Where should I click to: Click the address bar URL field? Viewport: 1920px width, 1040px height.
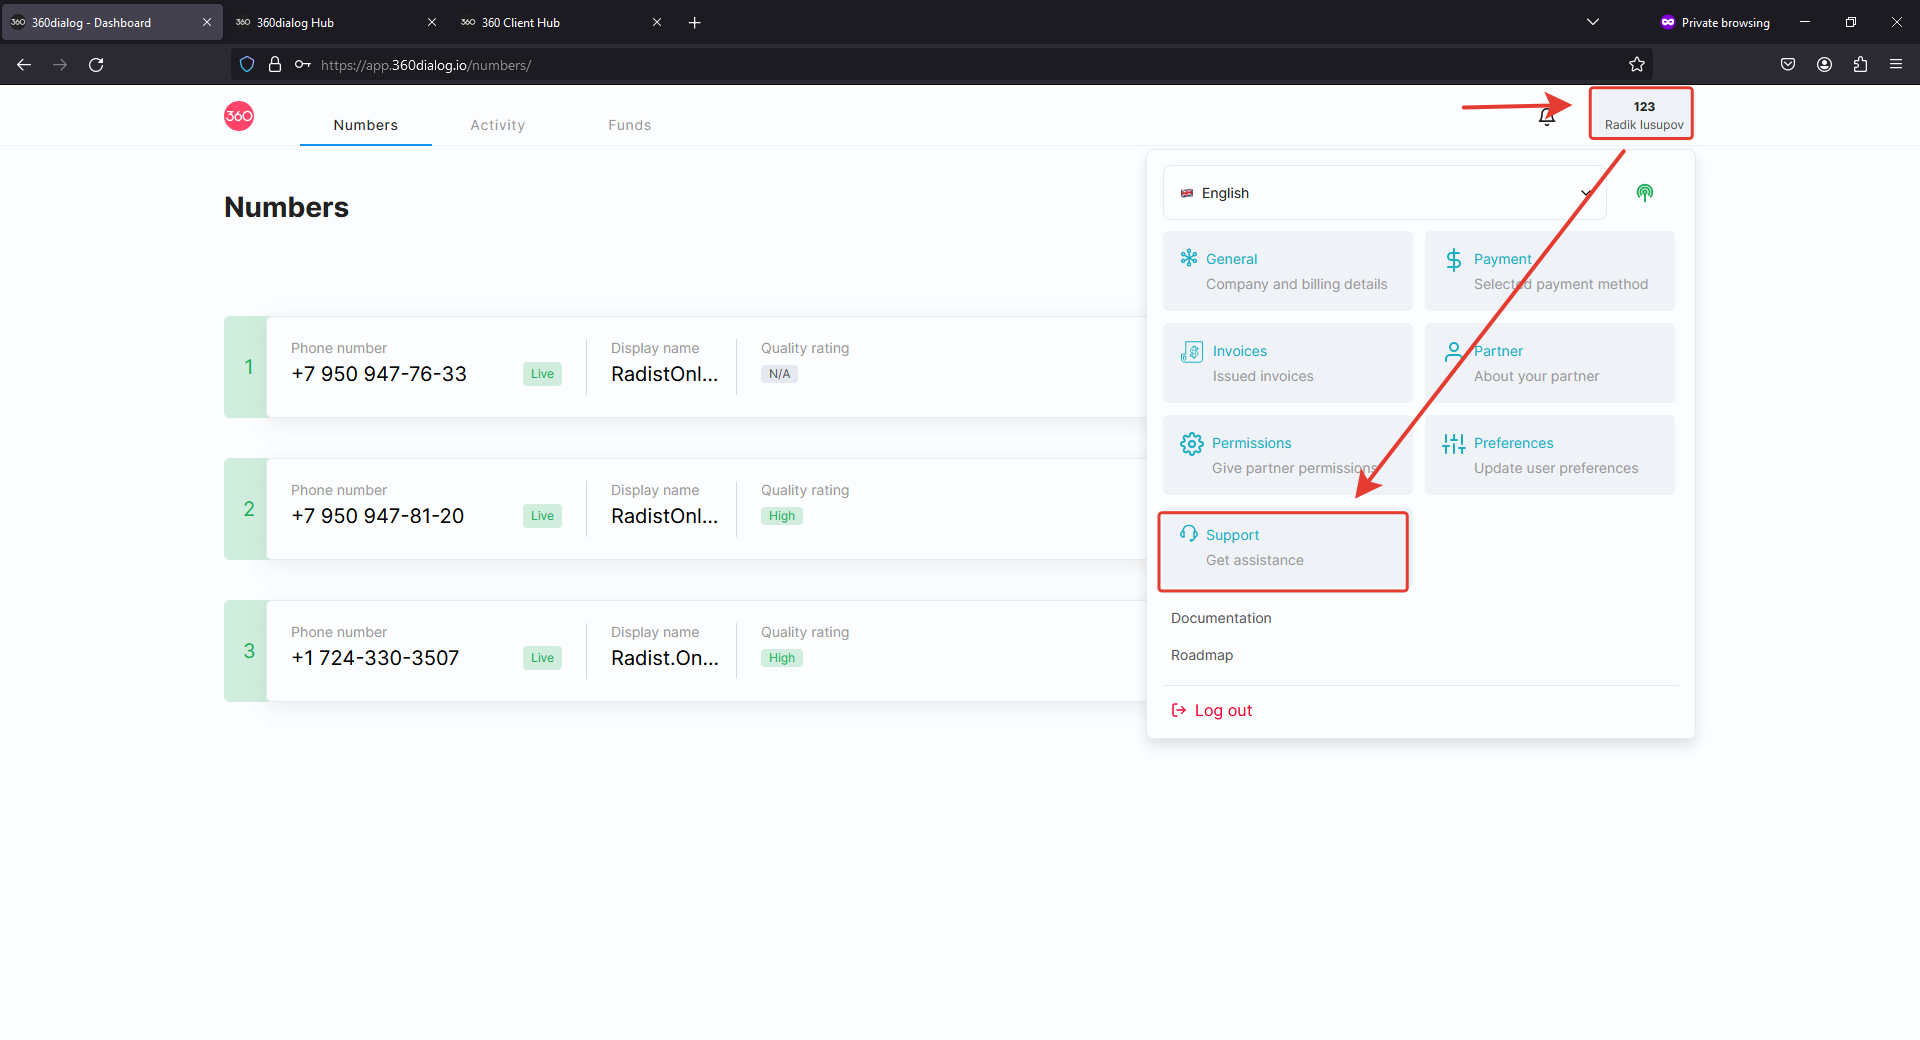pyautogui.click(x=940, y=65)
